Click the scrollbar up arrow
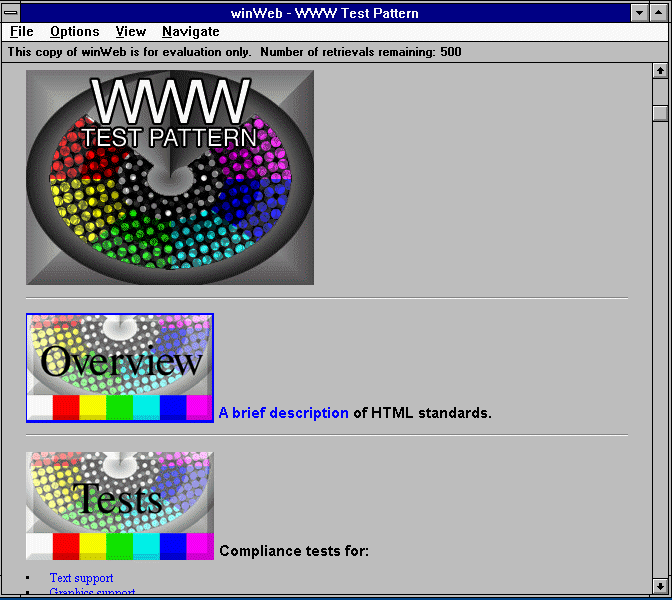The height and width of the screenshot is (600, 672). (x=660, y=71)
